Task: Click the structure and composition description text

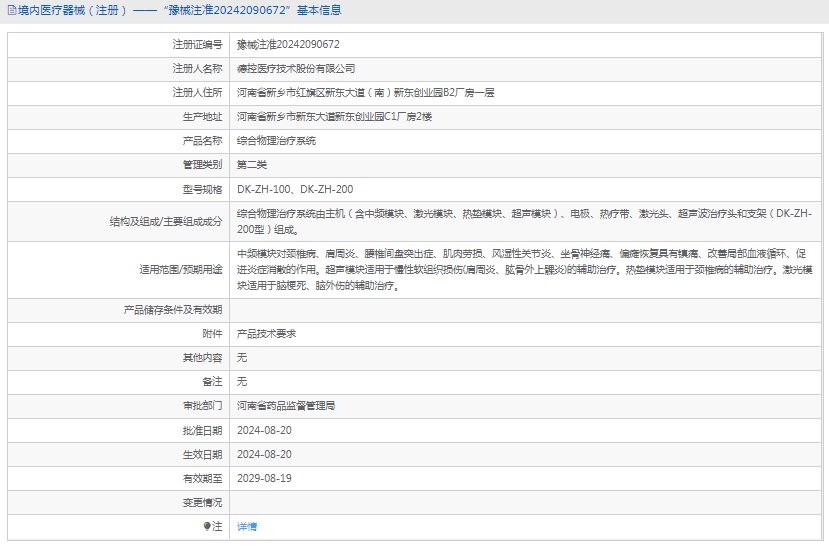Action: tap(524, 221)
